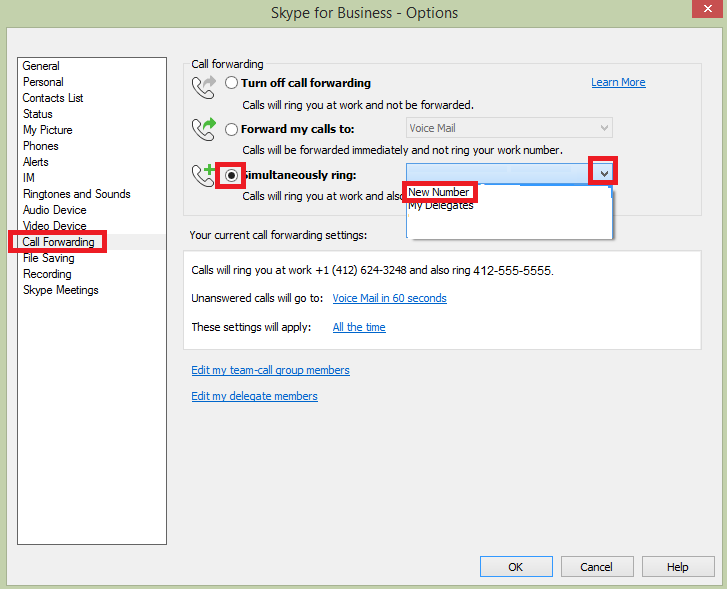
Task: Select Turn off call forwarding radio button
Action: pos(231,83)
